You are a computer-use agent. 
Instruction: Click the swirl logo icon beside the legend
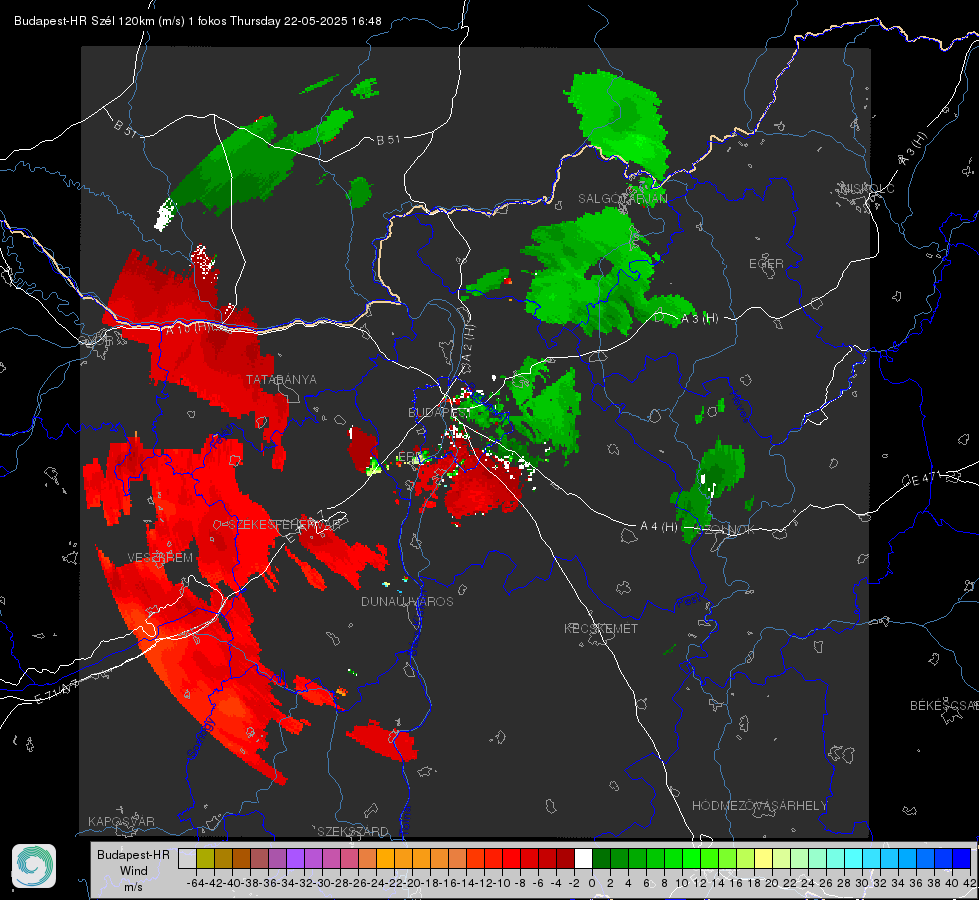click(x=34, y=866)
